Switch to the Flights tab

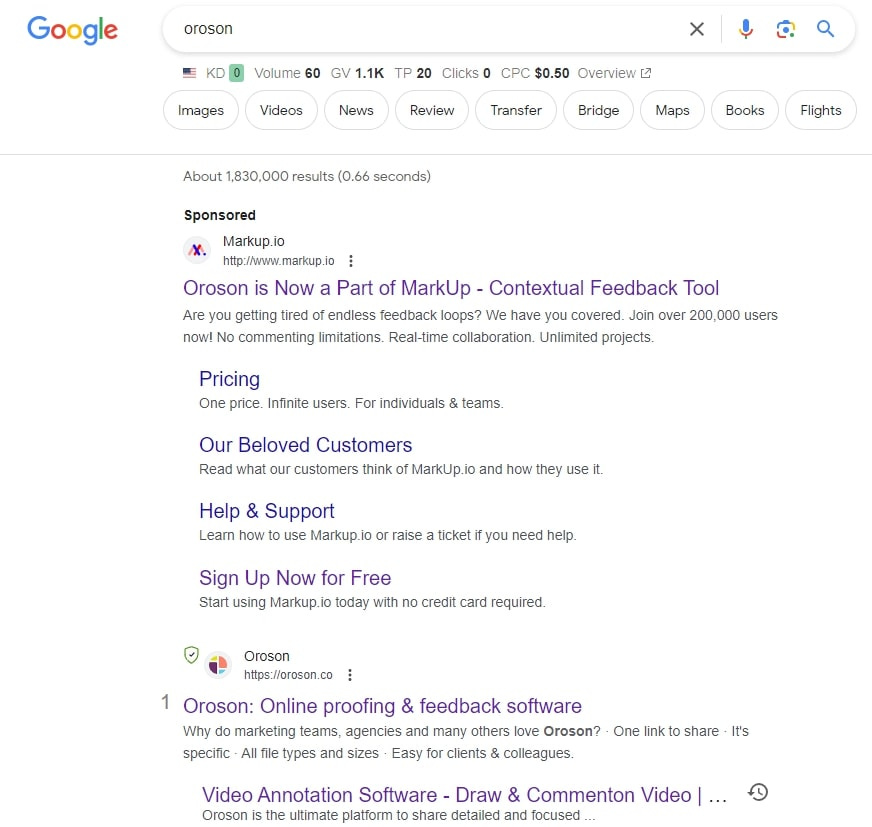pos(821,110)
